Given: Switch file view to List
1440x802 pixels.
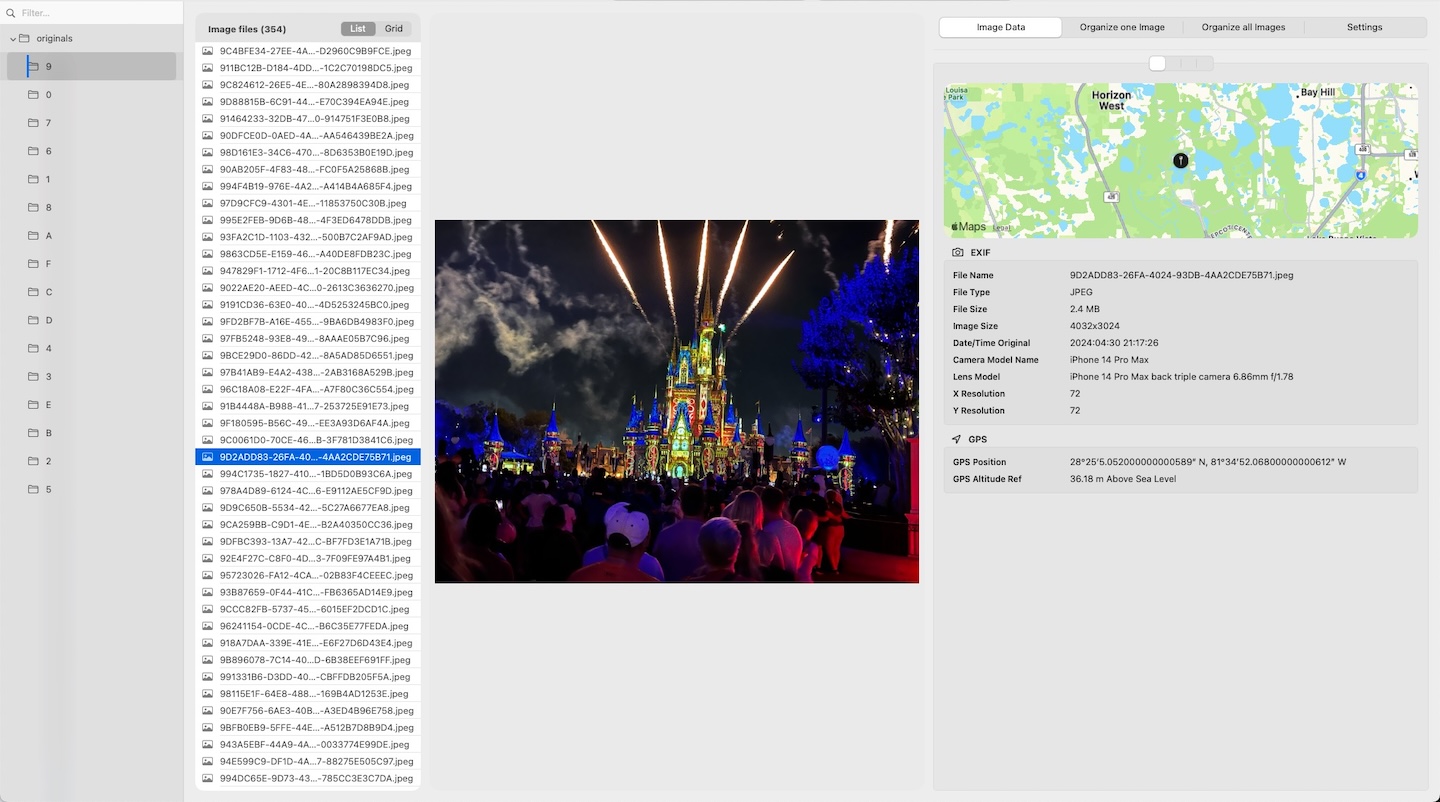Looking at the screenshot, I should [x=357, y=29].
